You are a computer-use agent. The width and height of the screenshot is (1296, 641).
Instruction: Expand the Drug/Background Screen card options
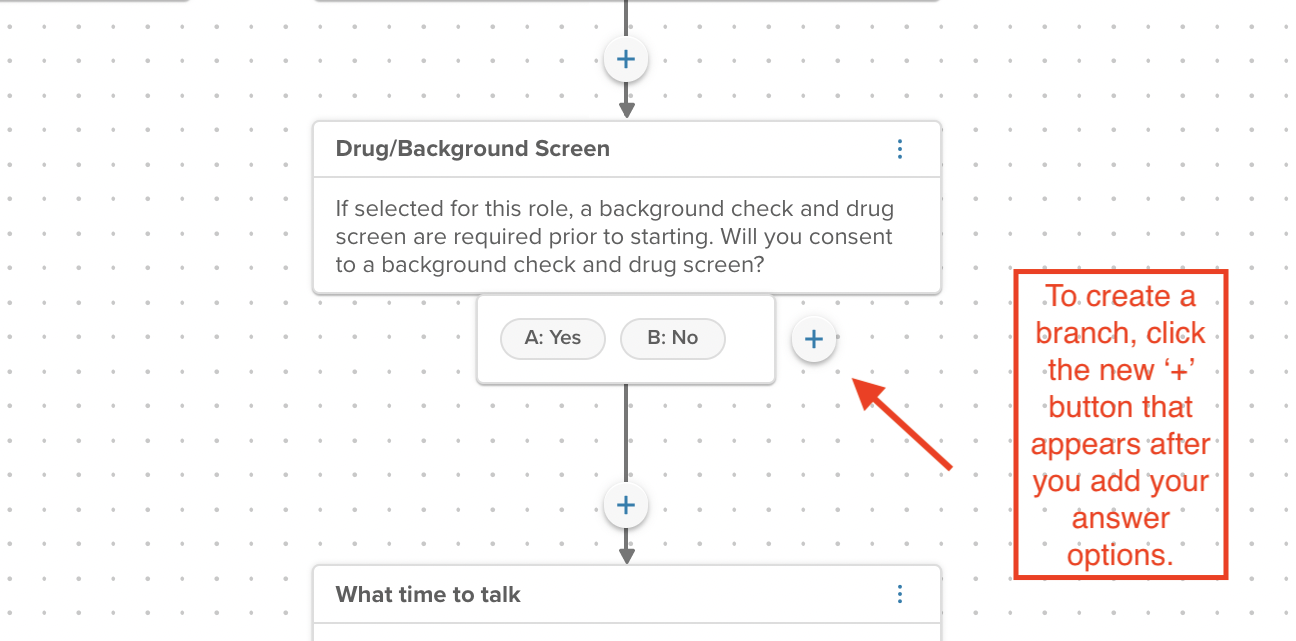[899, 148]
